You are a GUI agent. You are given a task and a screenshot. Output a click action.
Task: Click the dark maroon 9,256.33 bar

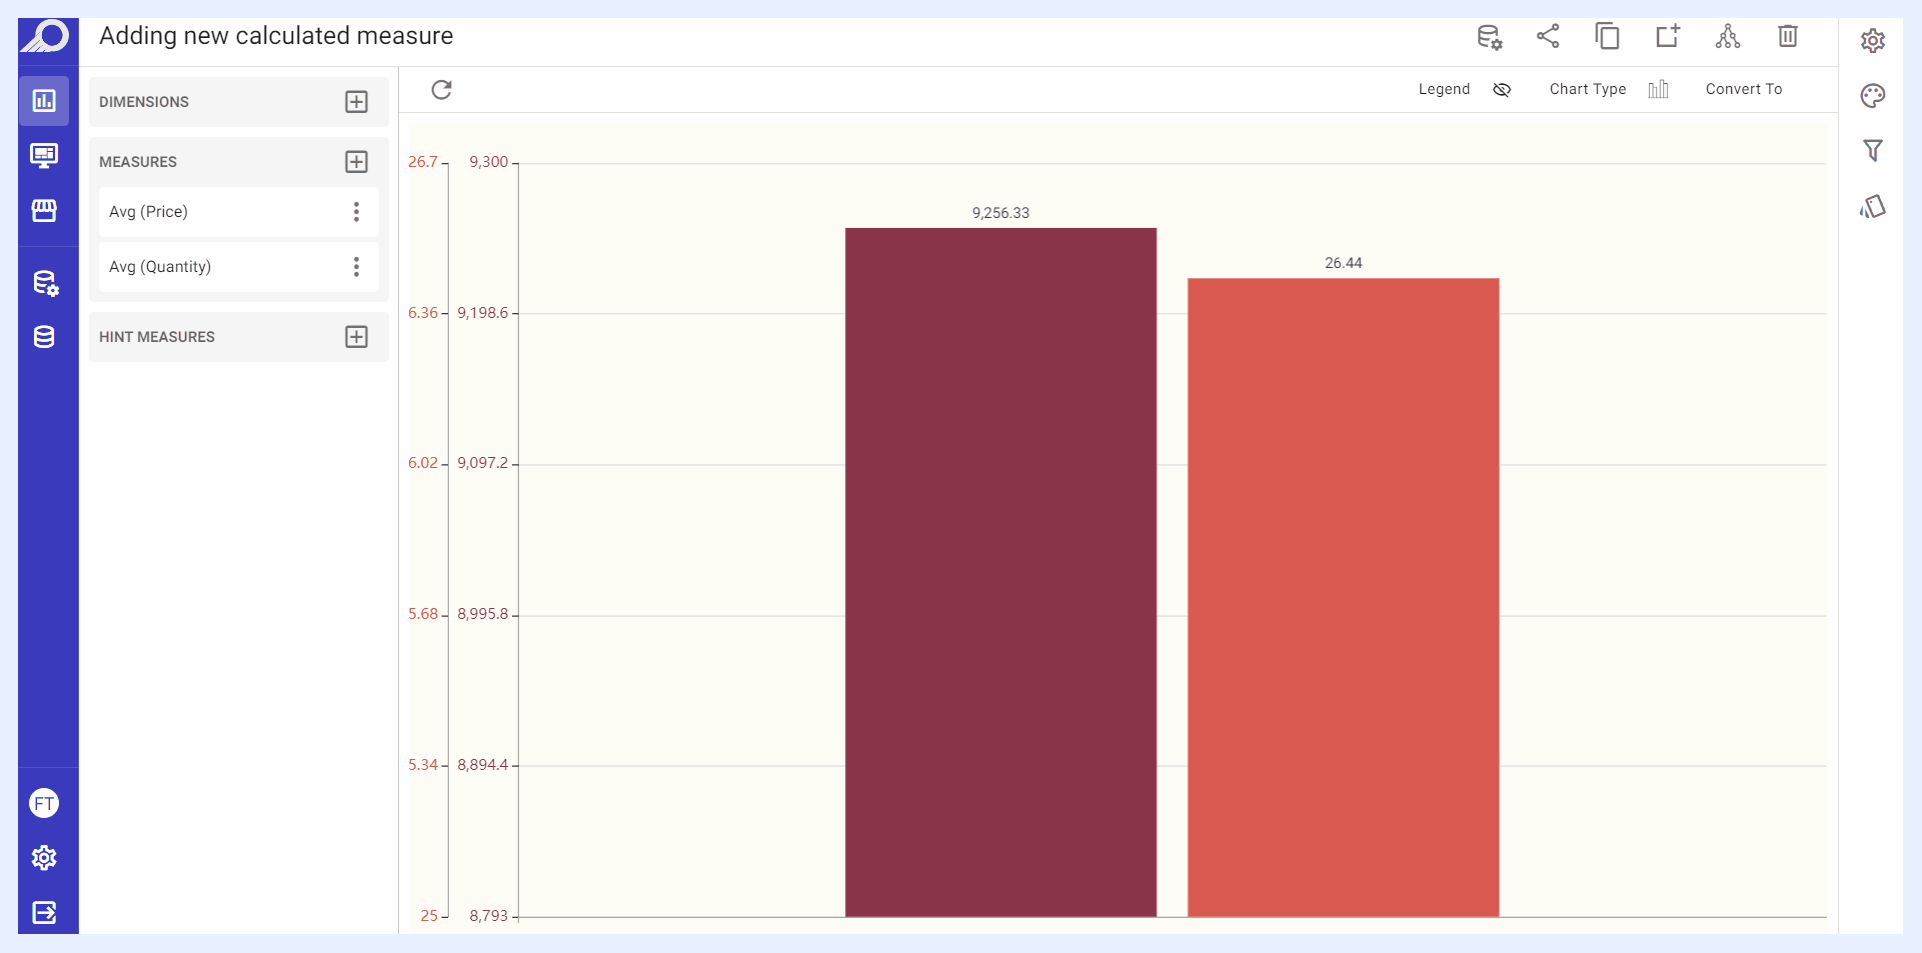point(1001,572)
